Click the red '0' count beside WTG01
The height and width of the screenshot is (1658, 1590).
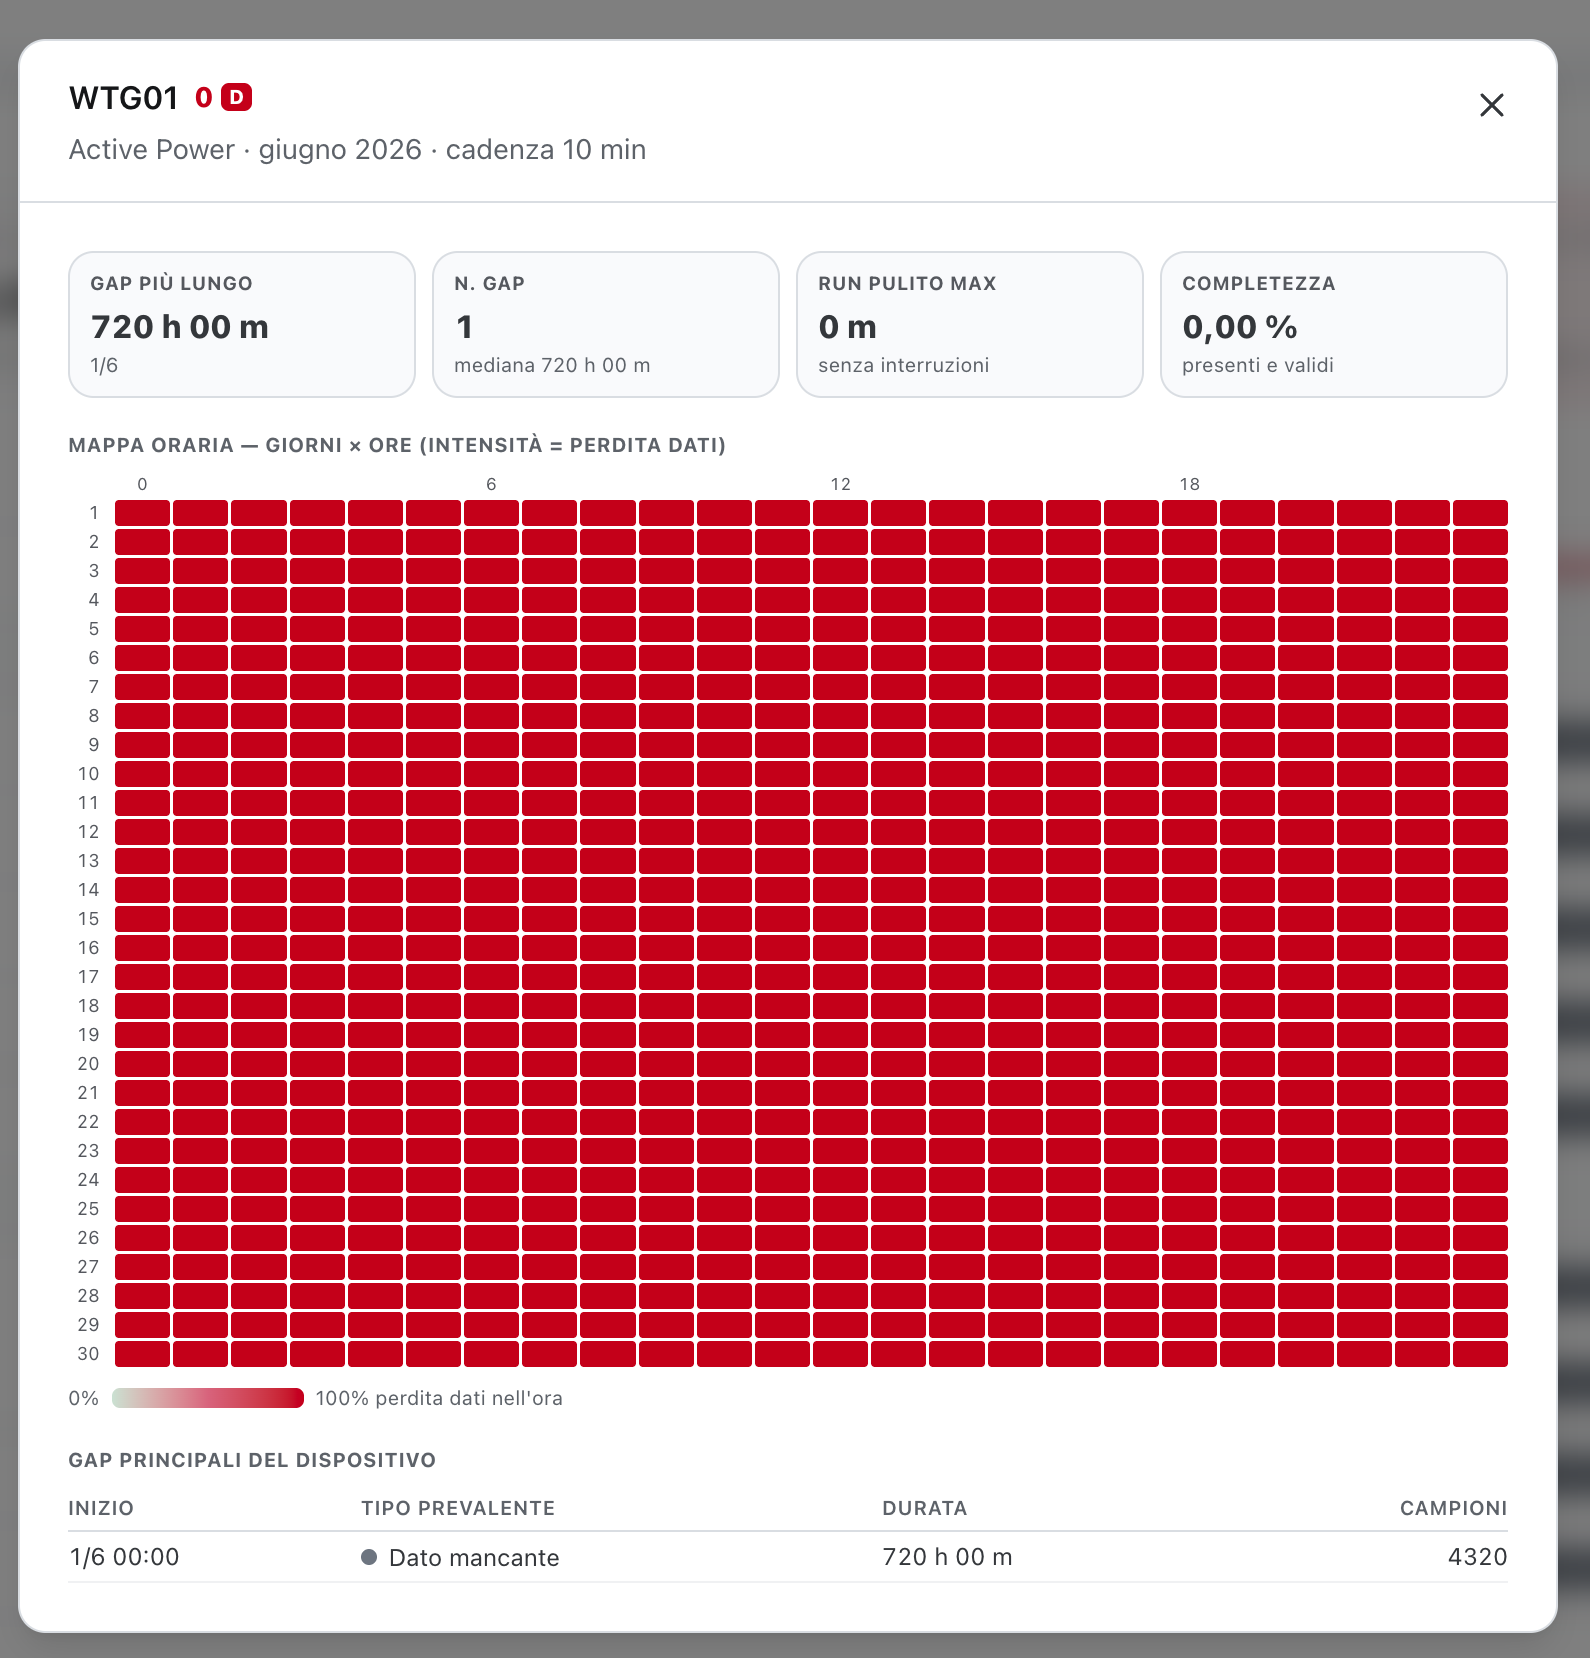[204, 97]
